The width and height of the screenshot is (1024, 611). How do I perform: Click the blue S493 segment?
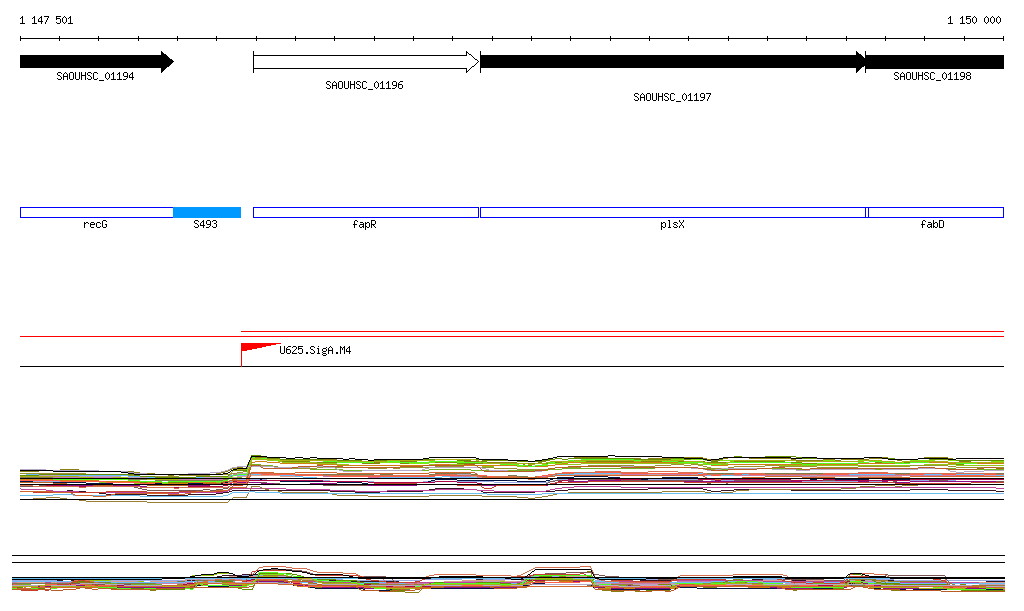coord(207,212)
